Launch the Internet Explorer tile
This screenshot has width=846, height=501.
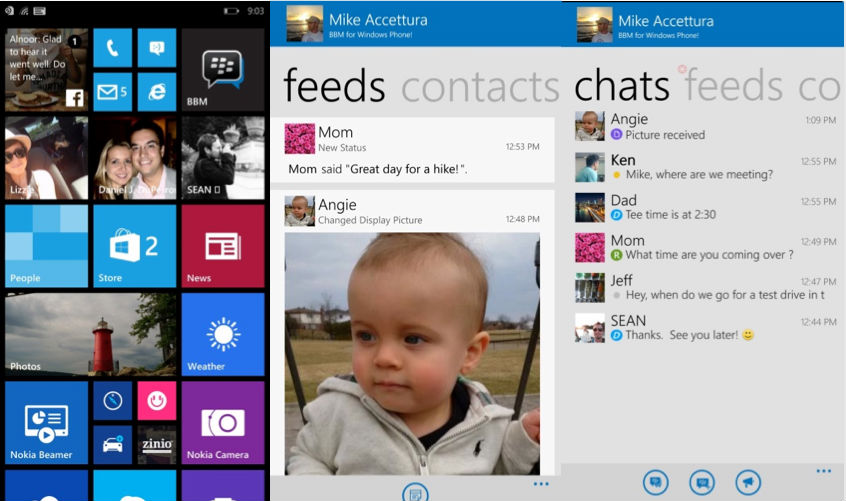[x=157, y=92]
